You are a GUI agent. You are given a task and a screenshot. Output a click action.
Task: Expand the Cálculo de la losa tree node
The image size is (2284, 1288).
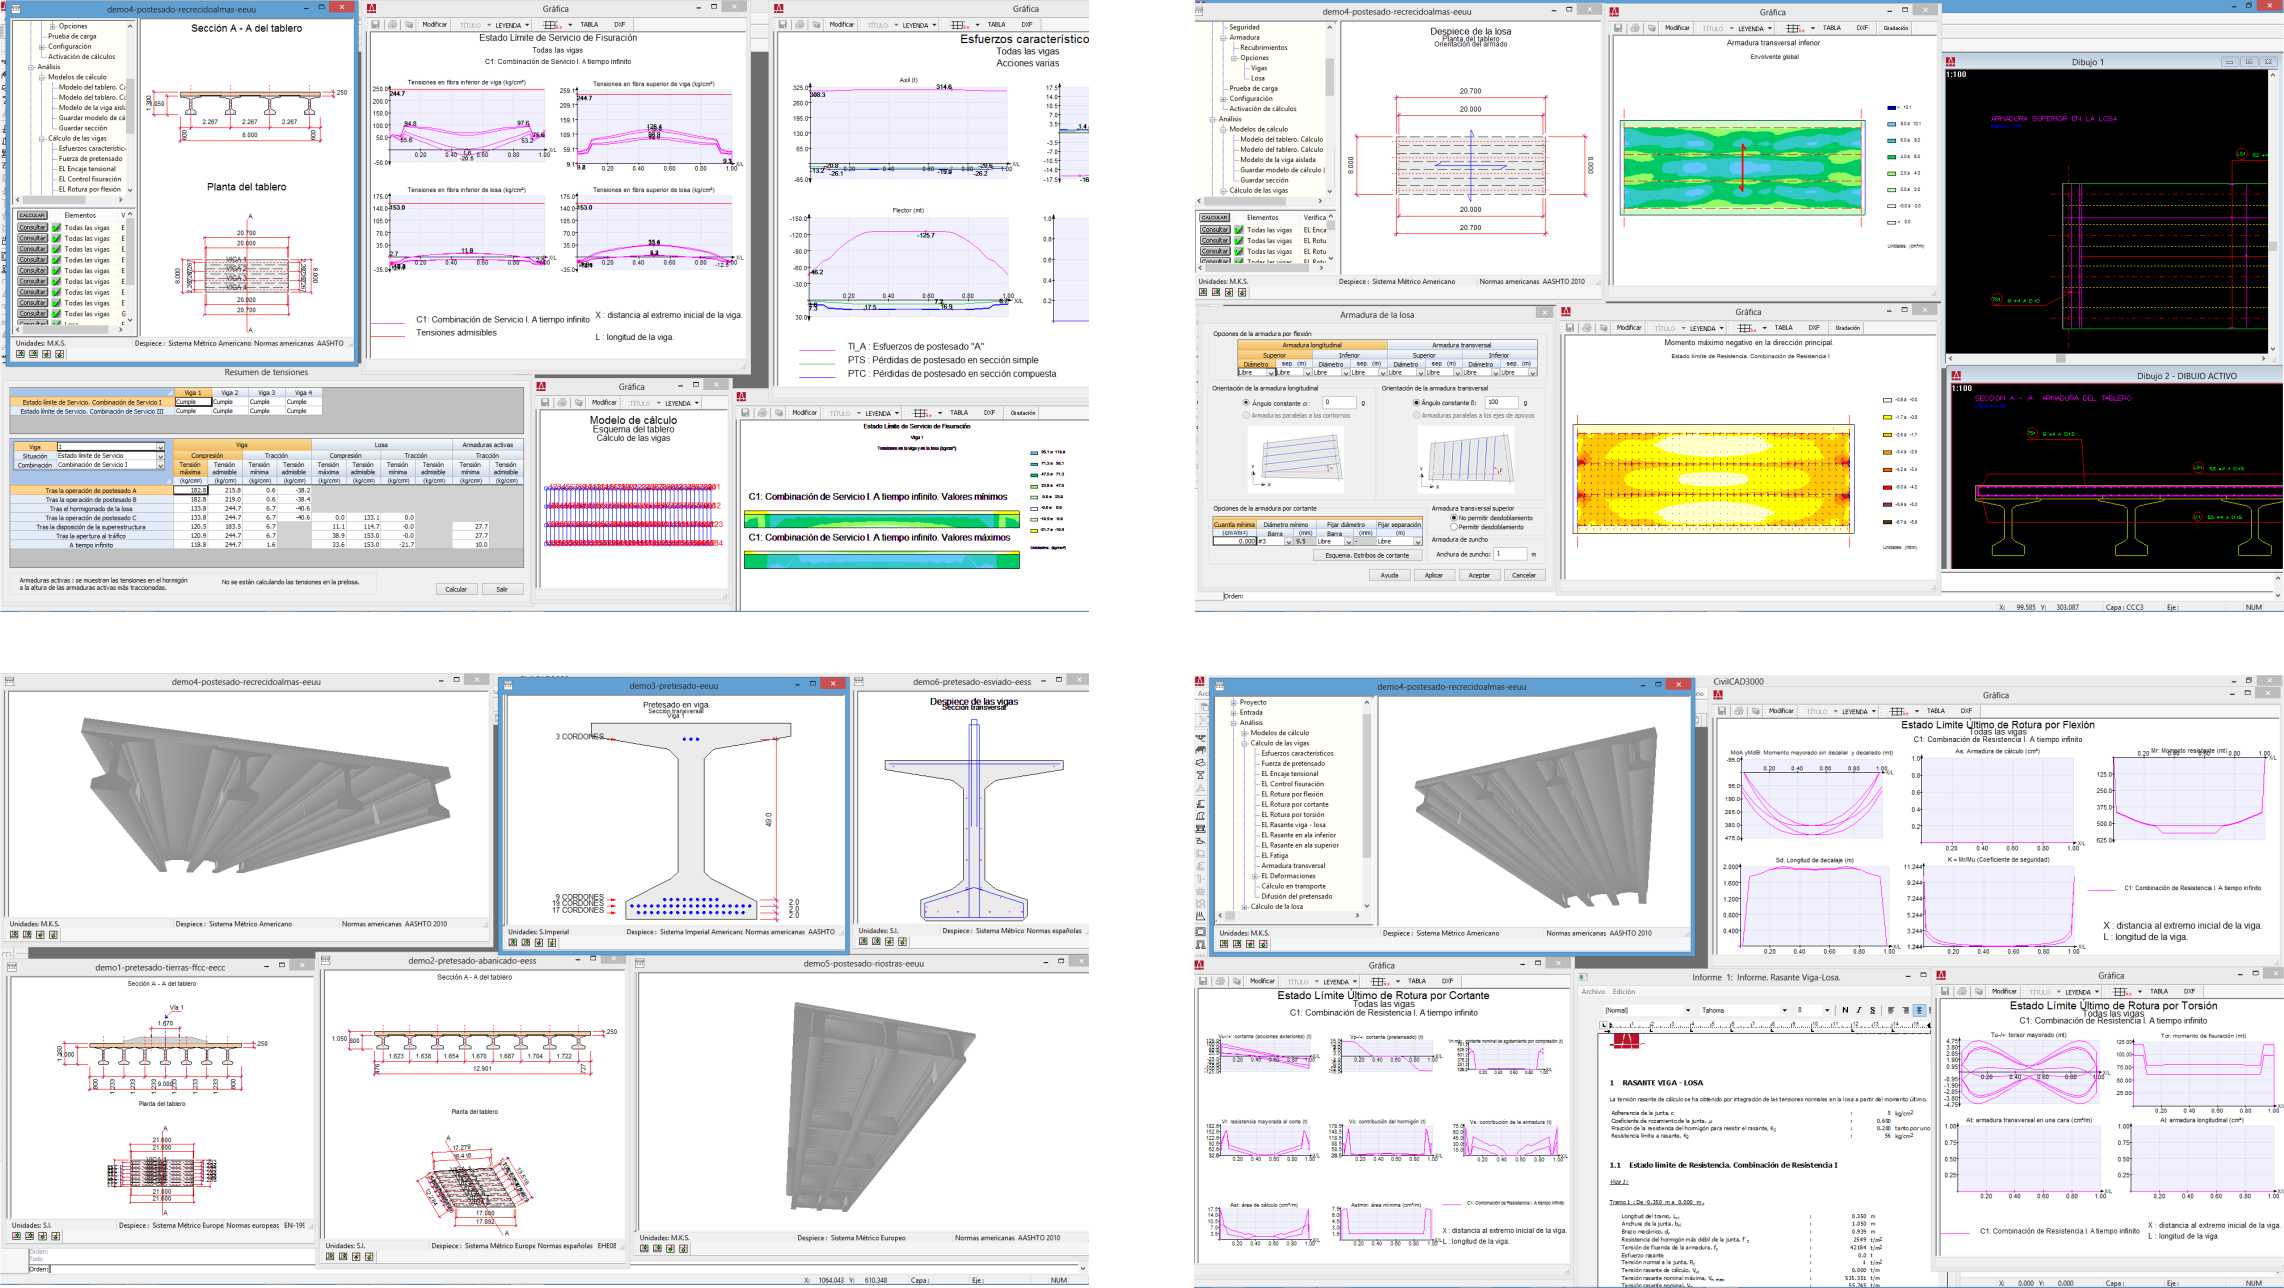point(1244,907)
